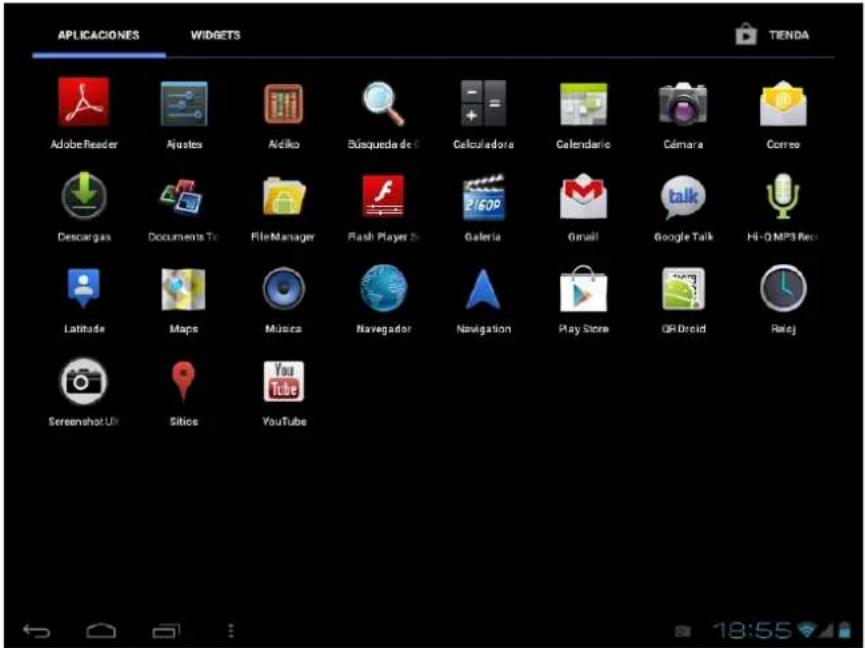
Task: Switch to the Widgets tab
Action: pos(216,35)
